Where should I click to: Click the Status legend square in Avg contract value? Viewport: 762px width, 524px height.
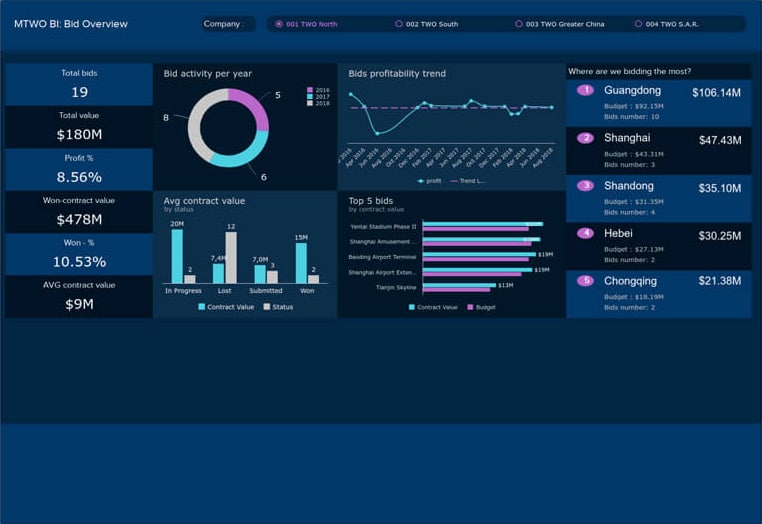click(267, 307)
